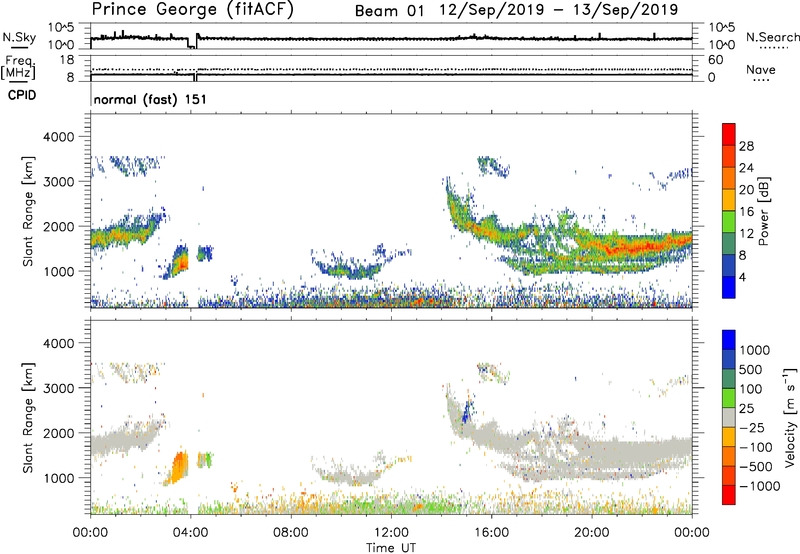800x554 pixels.
Task: Click the 'Time UT' x-axis label
Action: 391,548
